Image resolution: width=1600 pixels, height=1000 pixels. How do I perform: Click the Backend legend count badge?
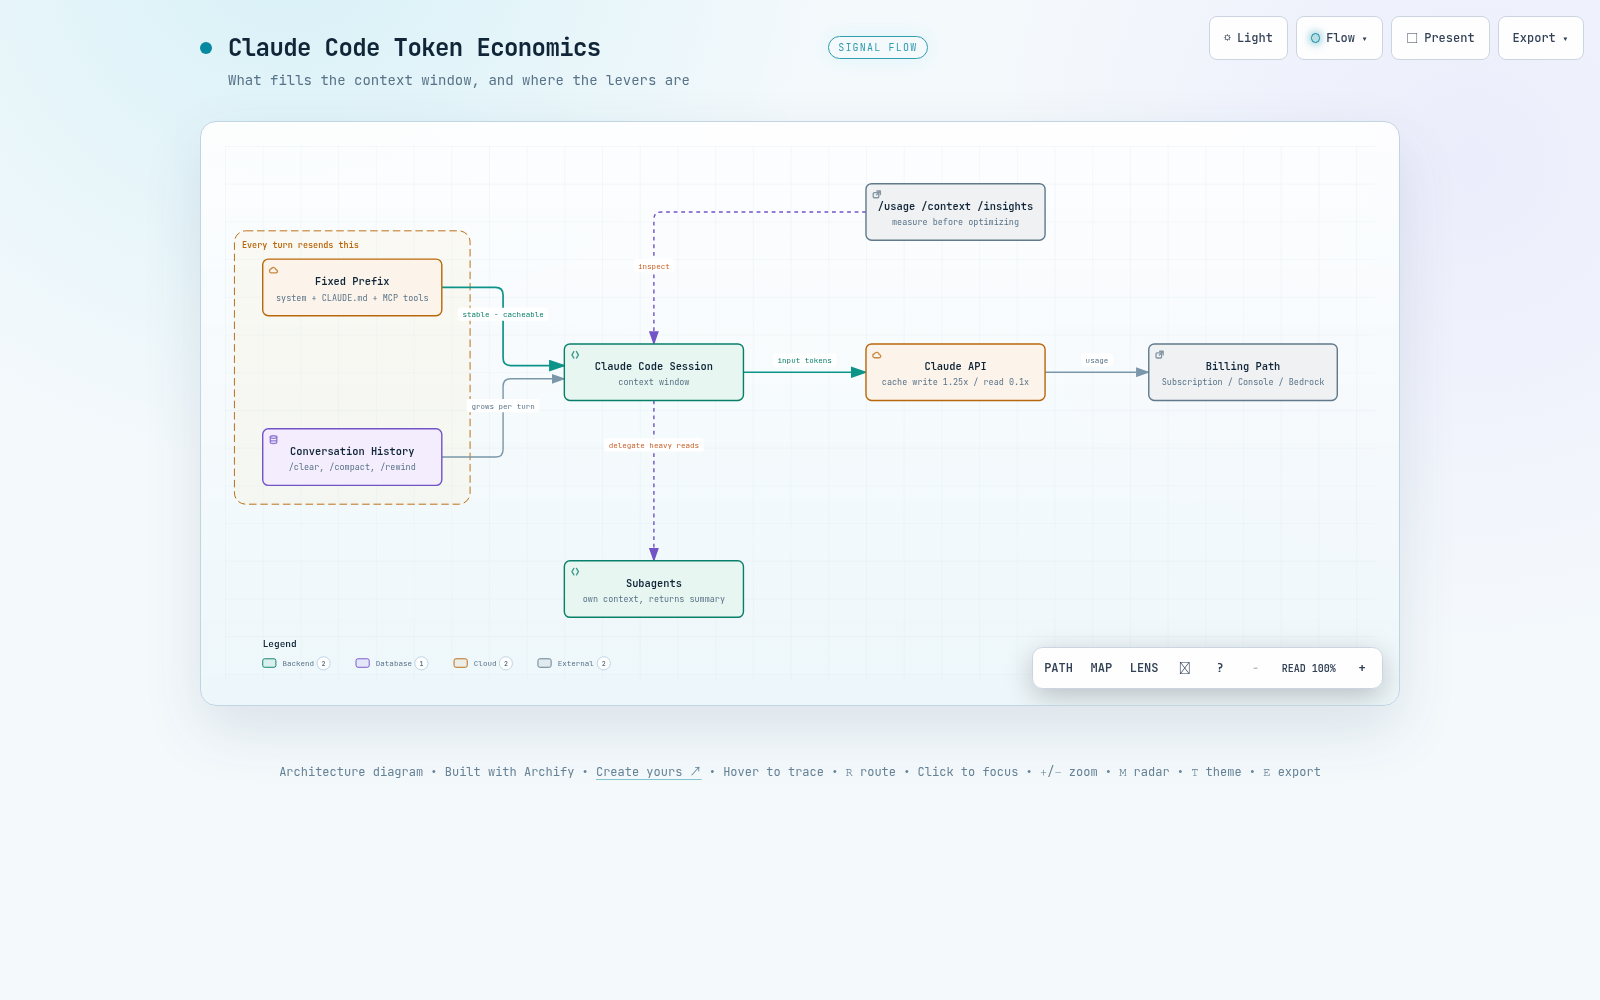pyautogui.click(x=323, y=663)
